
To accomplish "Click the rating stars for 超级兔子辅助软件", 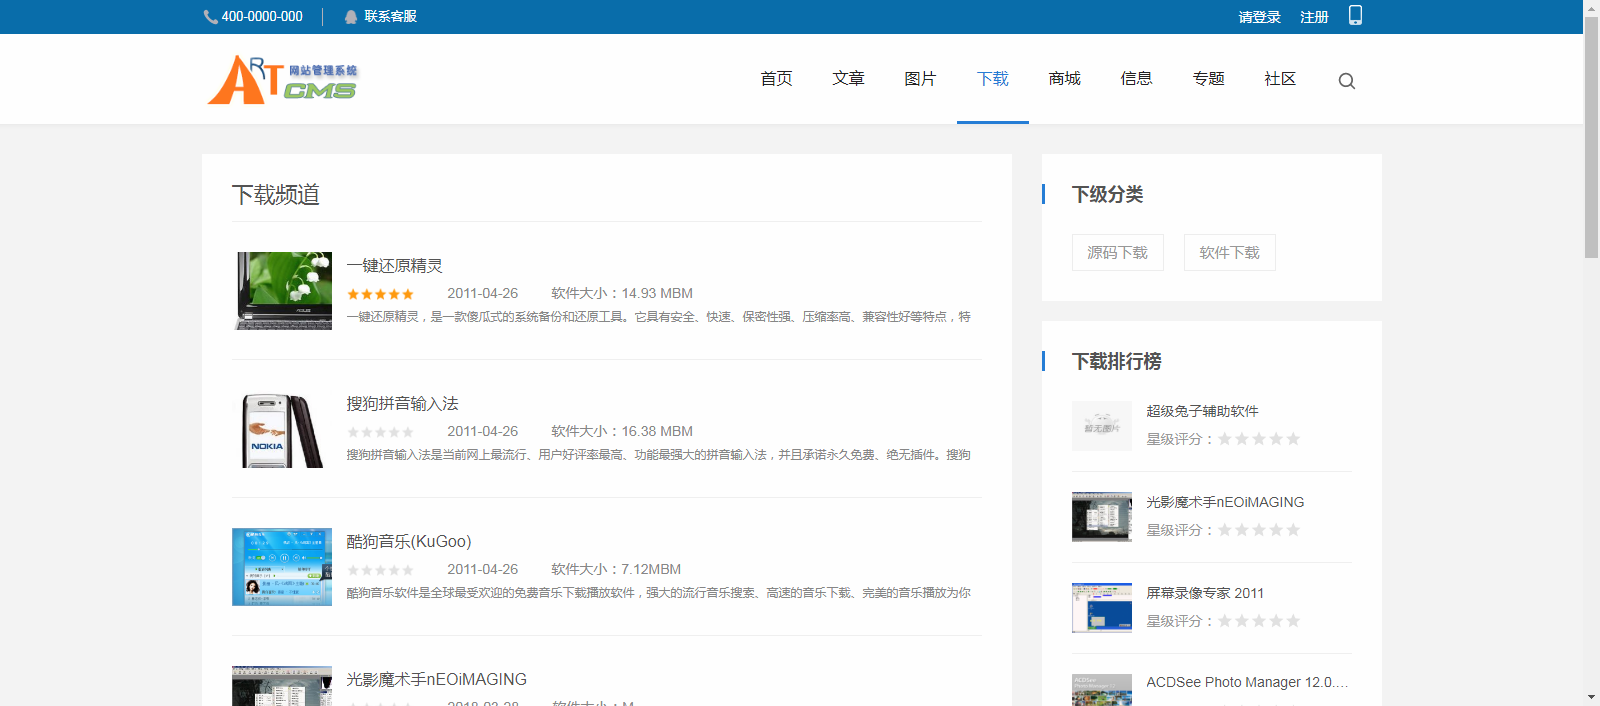I will pyautogui.click(x=1259, y=439).
